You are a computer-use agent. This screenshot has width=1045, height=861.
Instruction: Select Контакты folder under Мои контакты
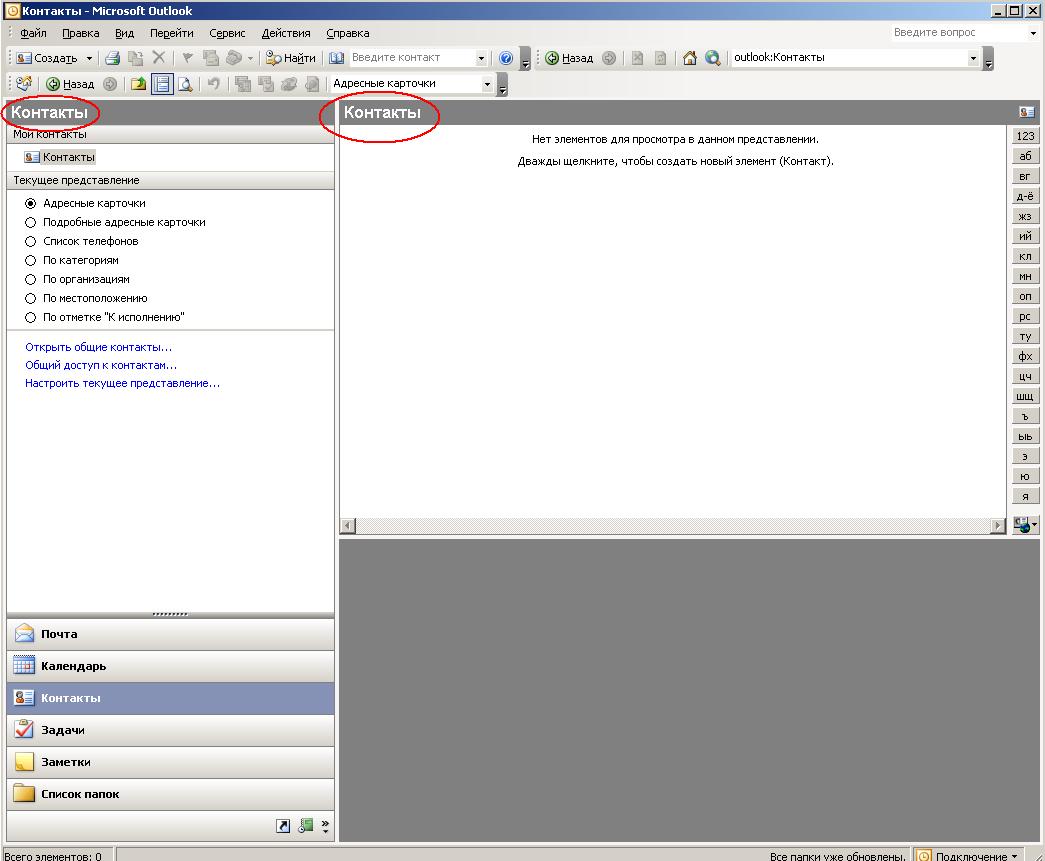[x=60, y=157]
